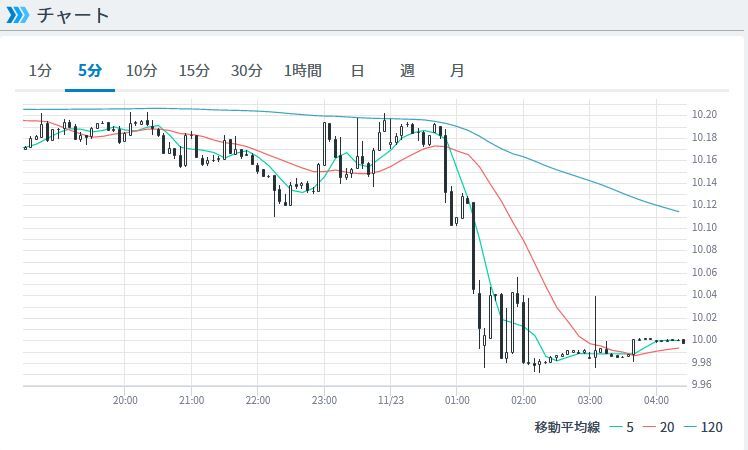This screenshot has height=450, width=748.
Task: Click the red 20-period legend line
Action: click(653, 428)
